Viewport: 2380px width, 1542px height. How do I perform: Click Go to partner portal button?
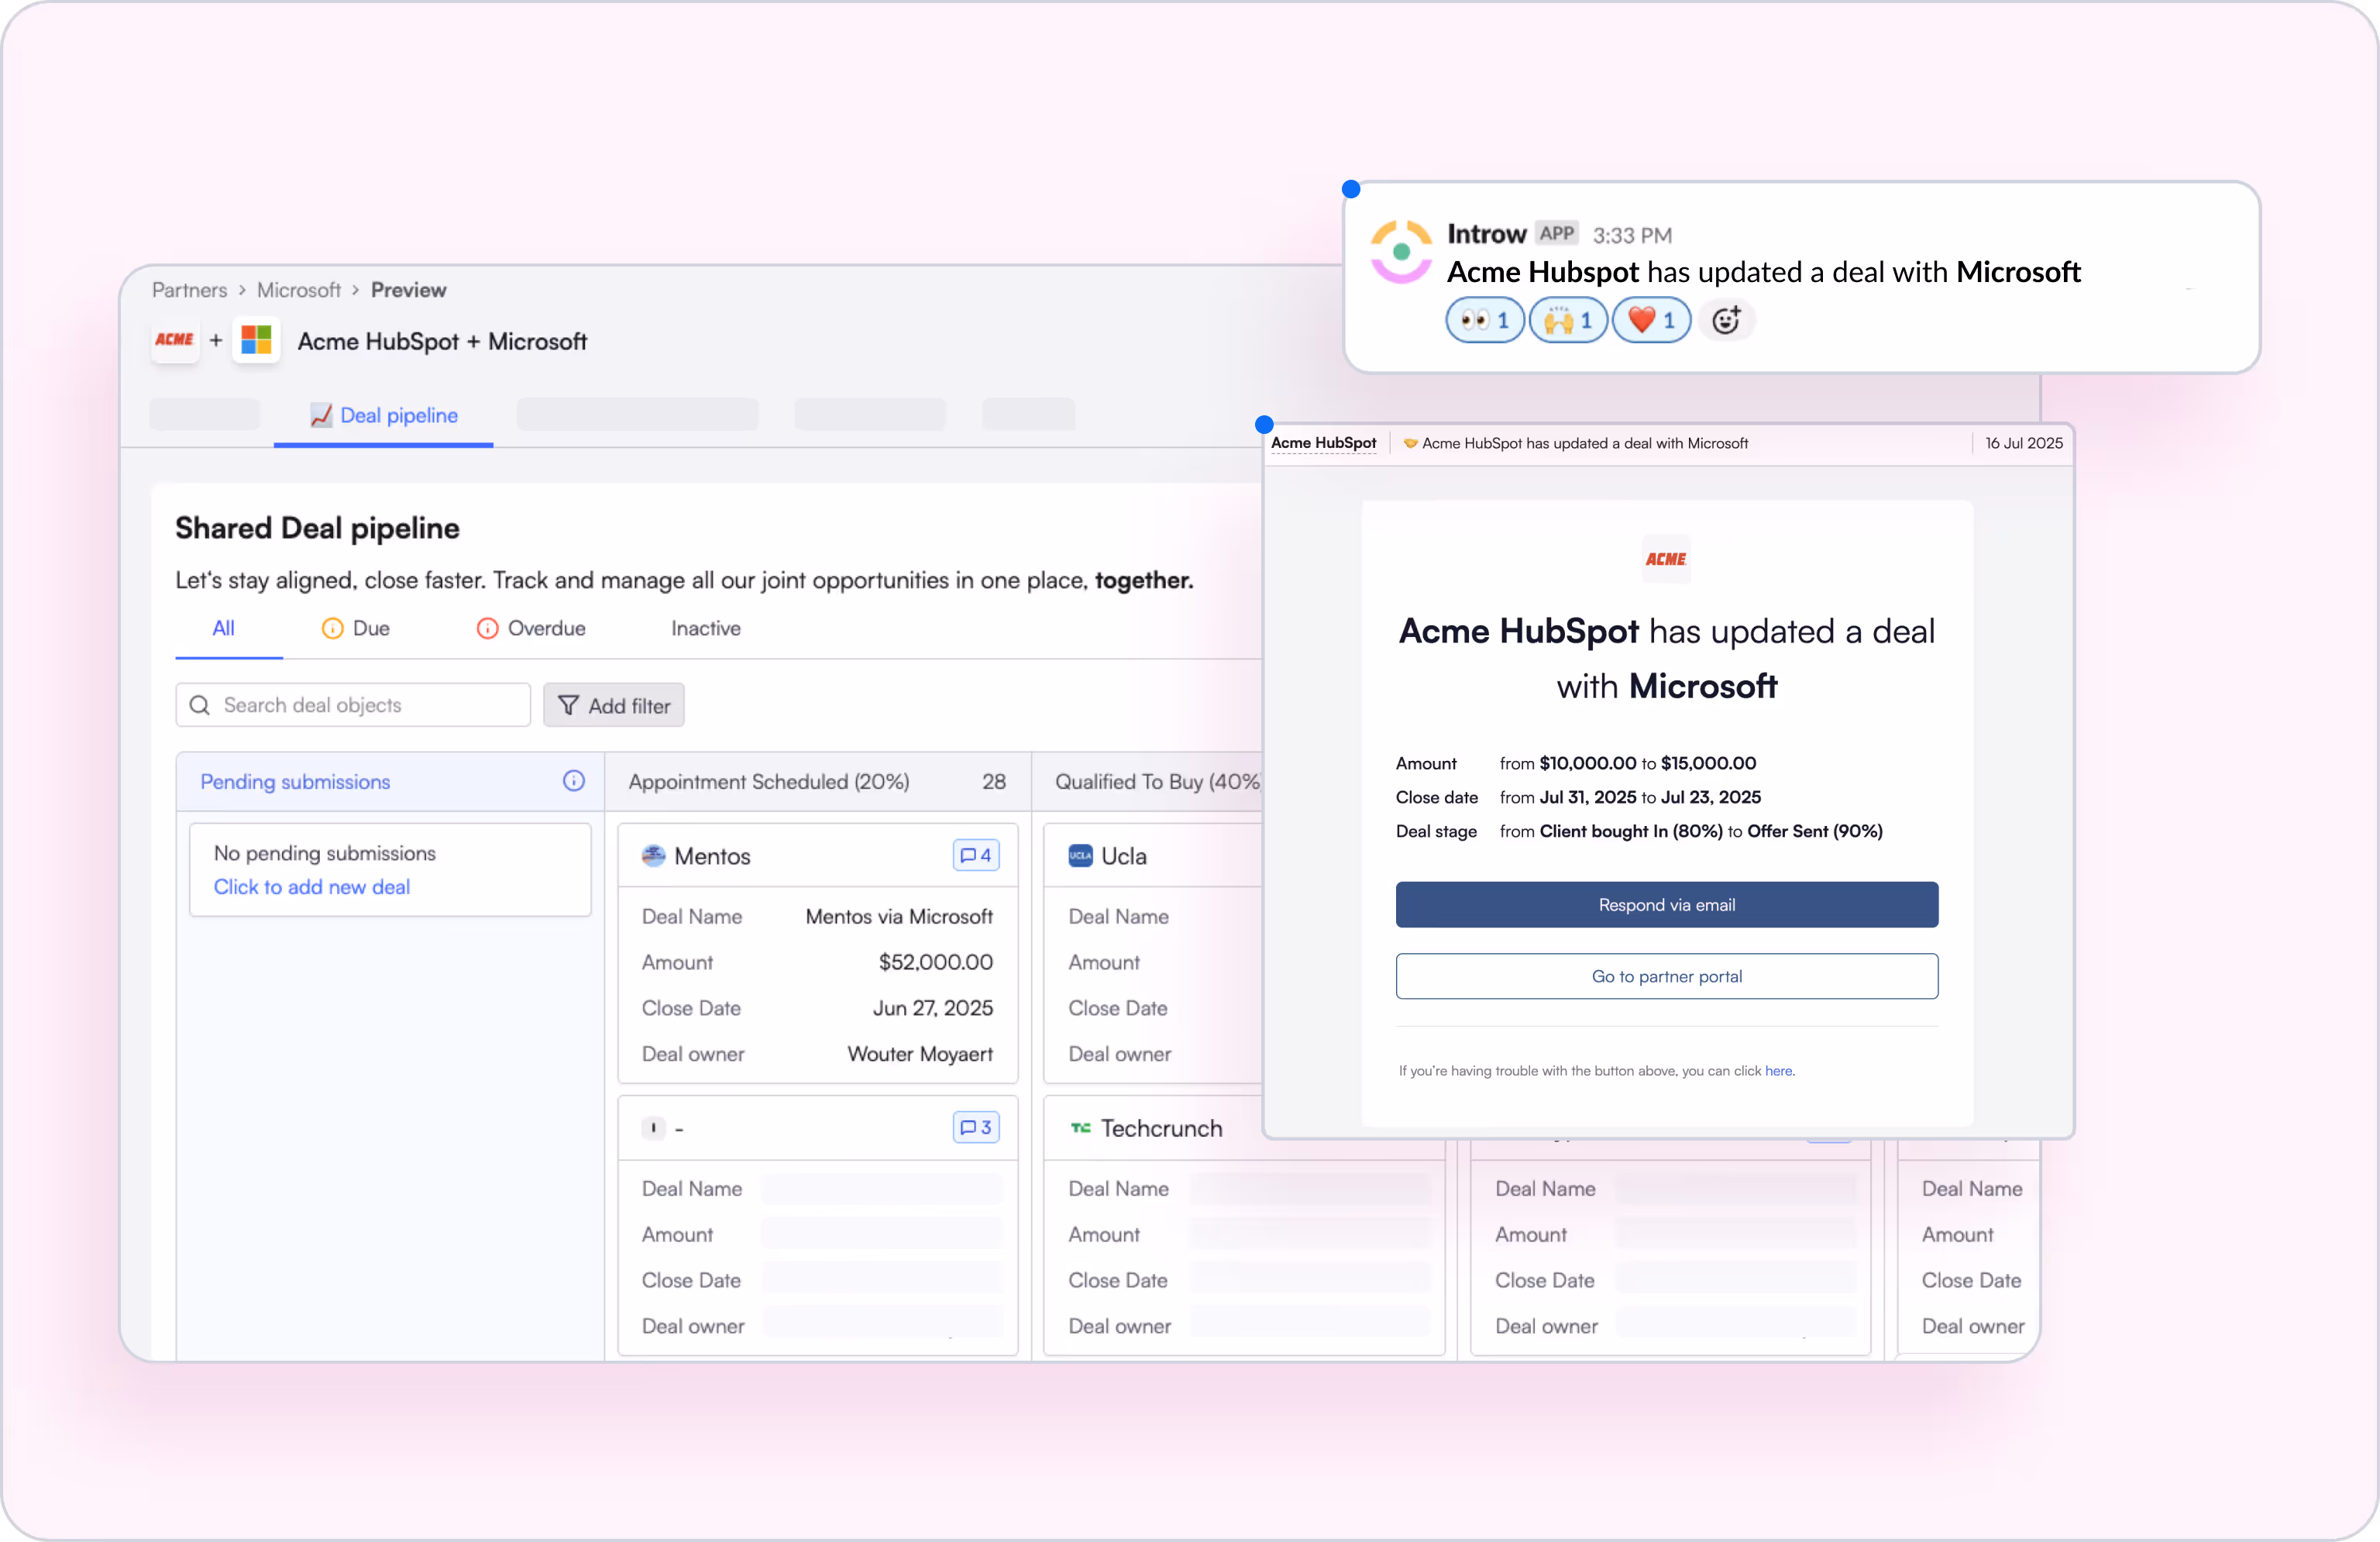(x=1667, y=977)
